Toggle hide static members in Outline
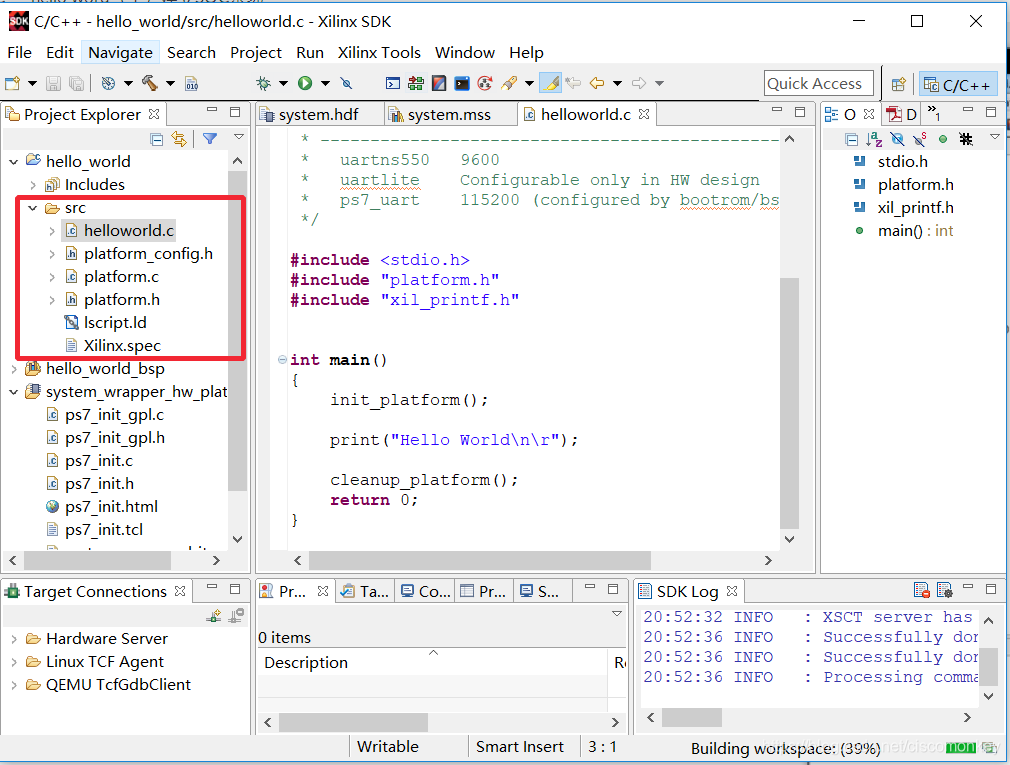Image resolution: width=1010 pixels, height=765 pixels. click(x=920, y=139)
